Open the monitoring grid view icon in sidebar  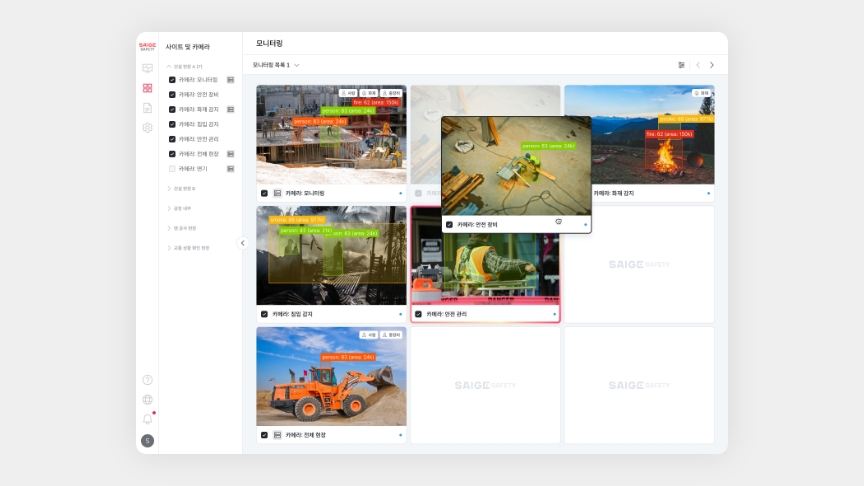pyautogui.click(x=147, y=88)
